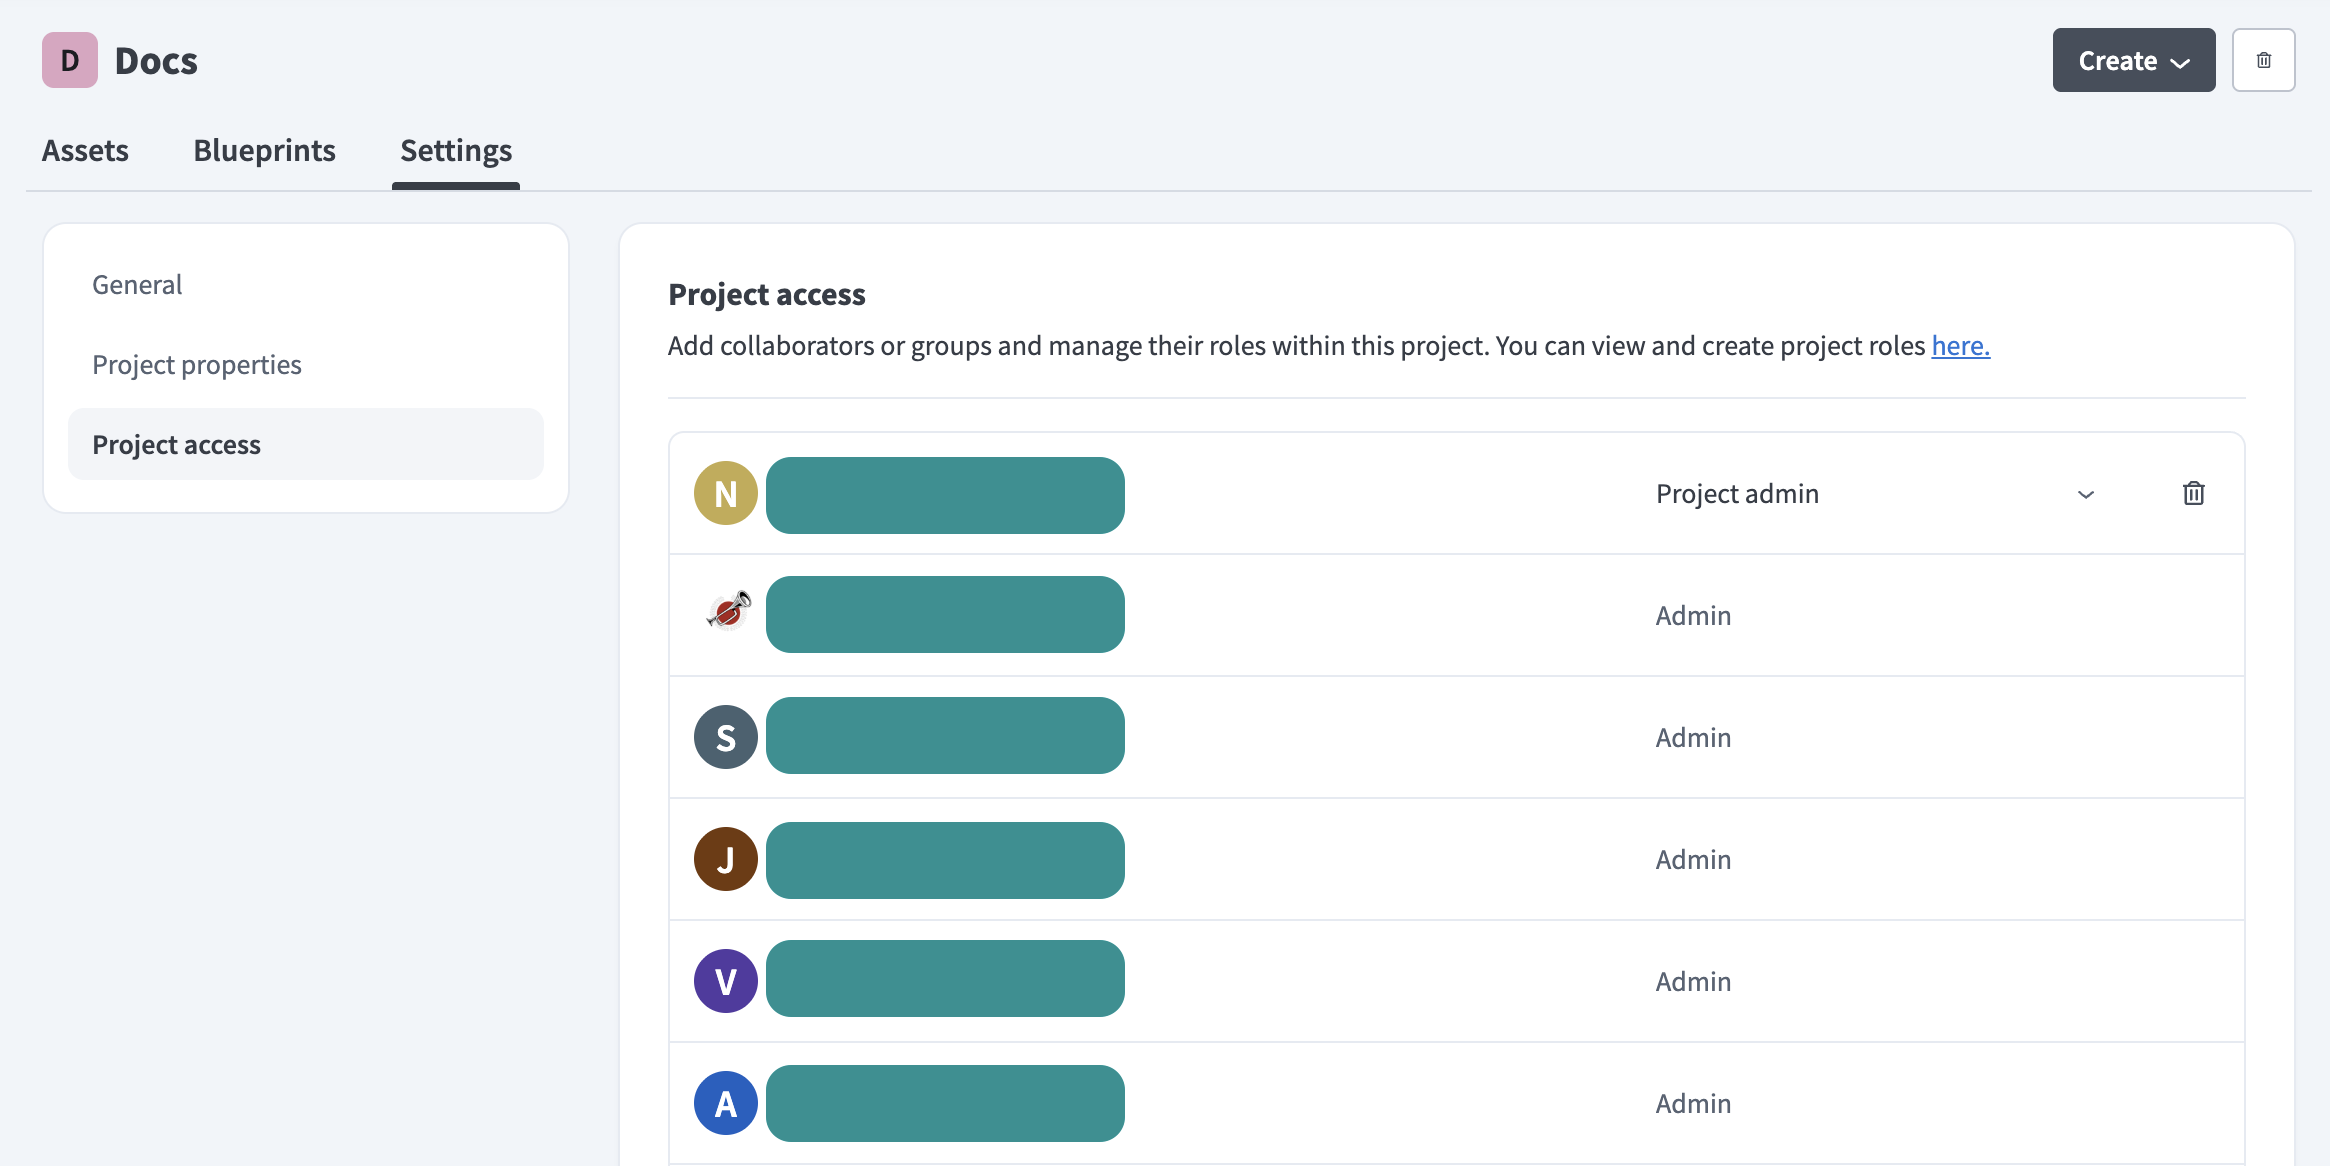
Task: Click the redacted name next to V avatar
Action: pos(945,978)
